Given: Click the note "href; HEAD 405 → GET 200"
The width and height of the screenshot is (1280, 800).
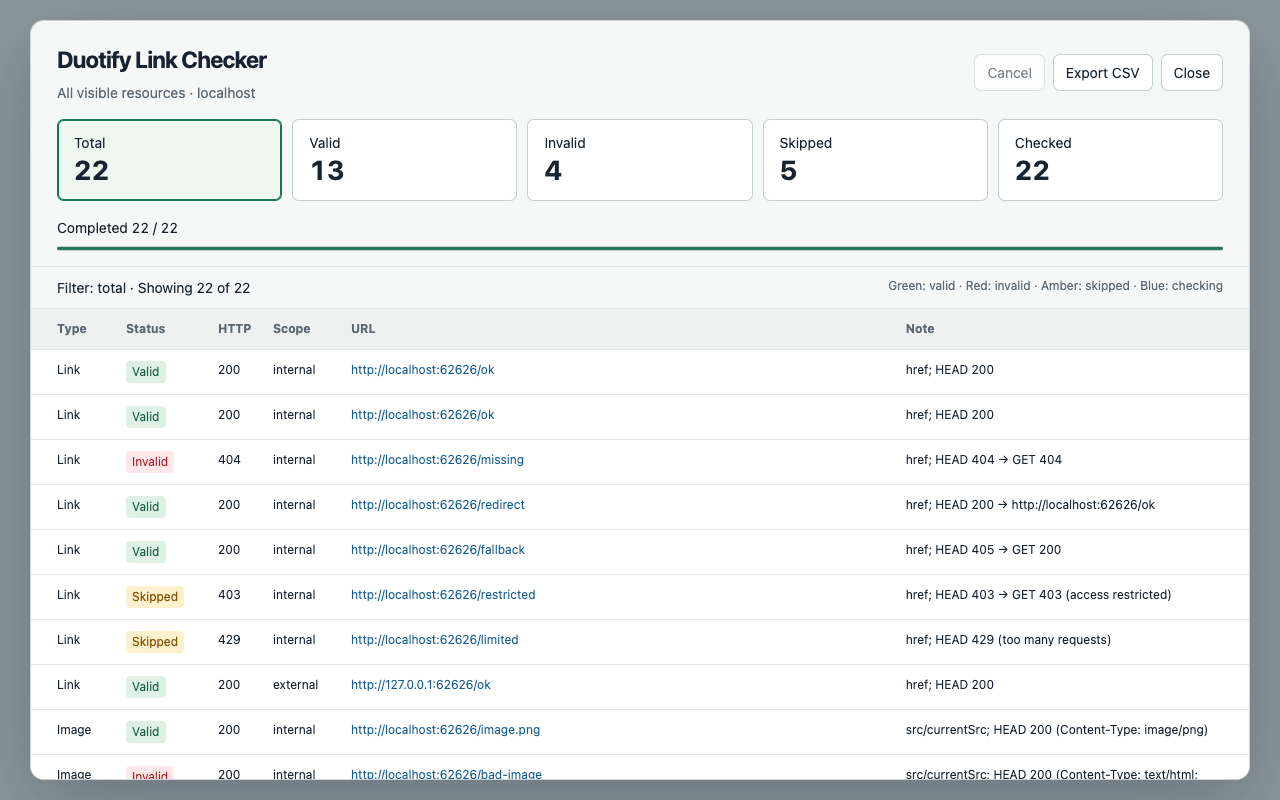Looking at the screenshot, I should tap(984, 550).
